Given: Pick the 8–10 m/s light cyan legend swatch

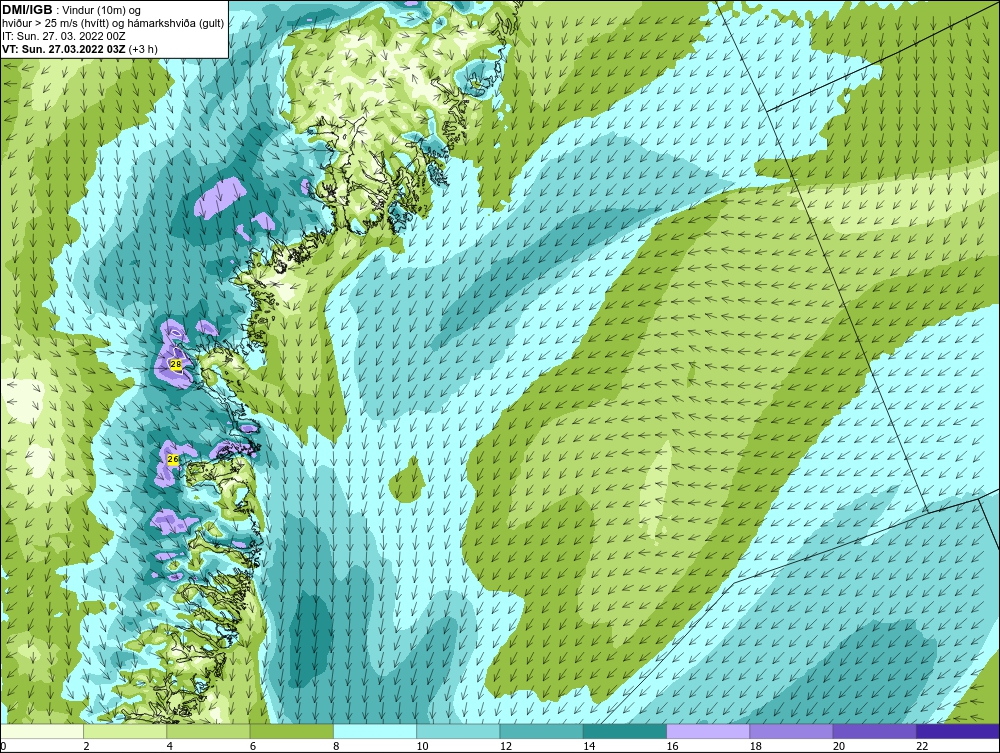Looking at the screenshot, I should click(x=375, y=731).
